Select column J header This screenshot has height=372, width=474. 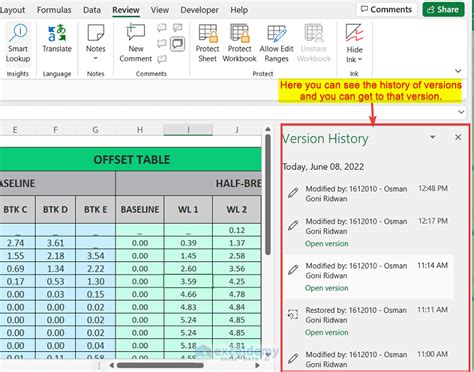(237, 130)
